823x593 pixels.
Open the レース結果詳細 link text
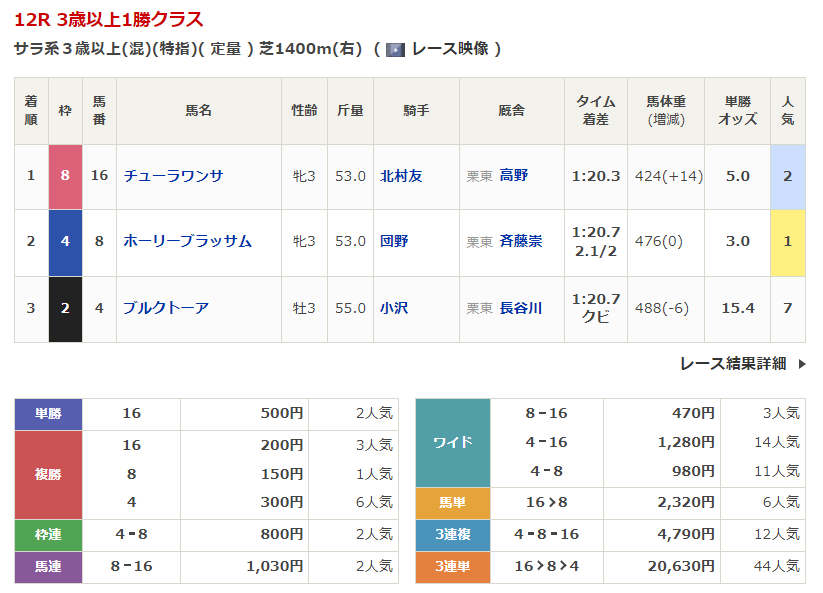coord(732,364)
